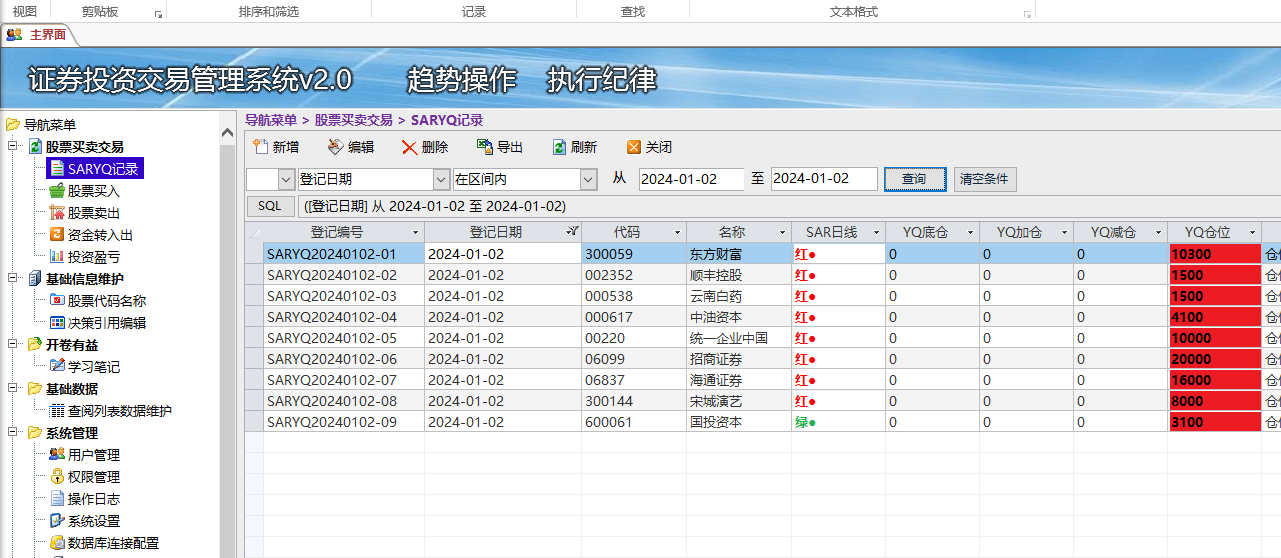
Task: Open the 名称 column filter arrow
Action: [782, 232]
